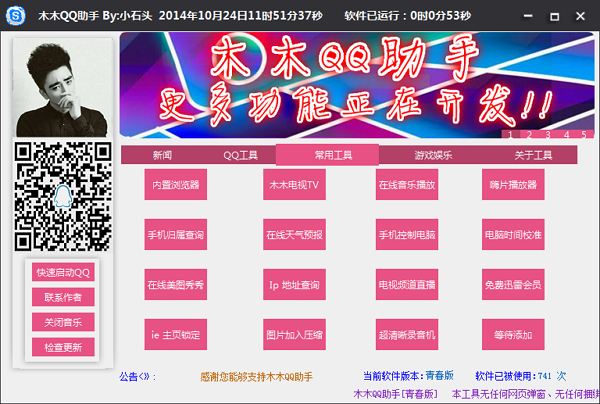Switch to the 游戏娱乐 tab
The height and width of the screenshot is (404, 600).
tap(433, 155)
